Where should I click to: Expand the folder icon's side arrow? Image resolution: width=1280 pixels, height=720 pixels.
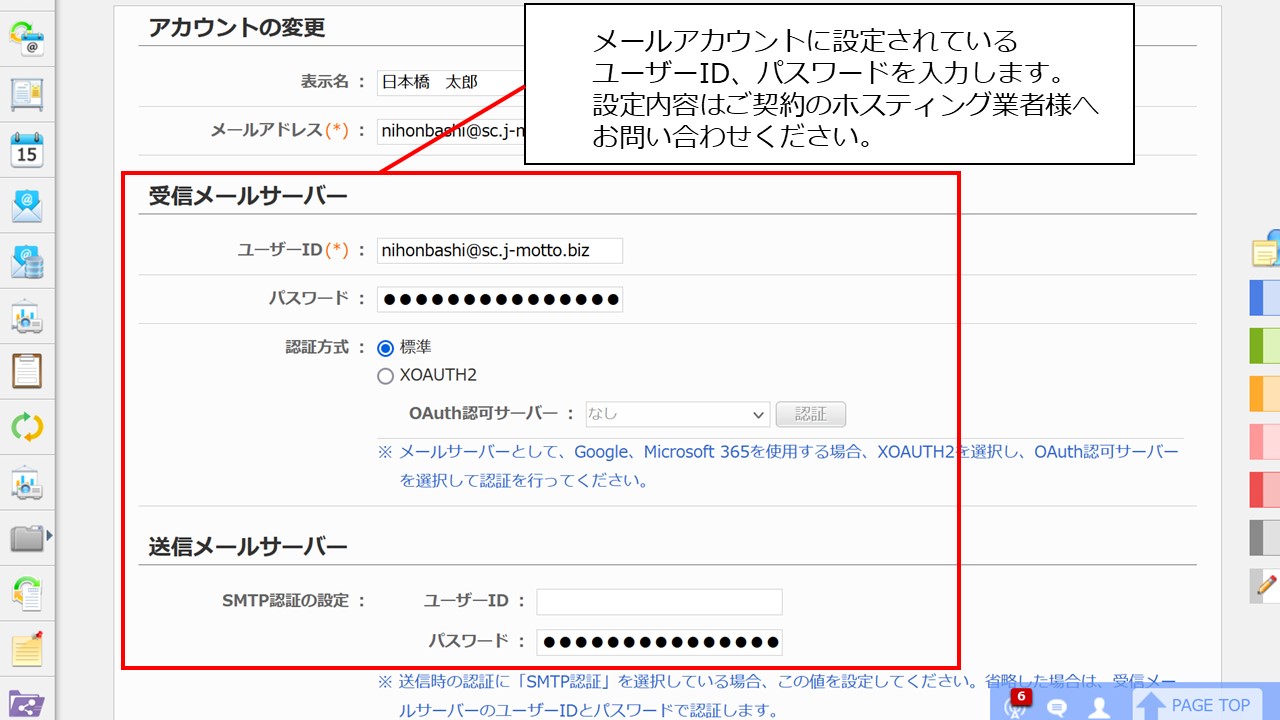tap(49, 537)
